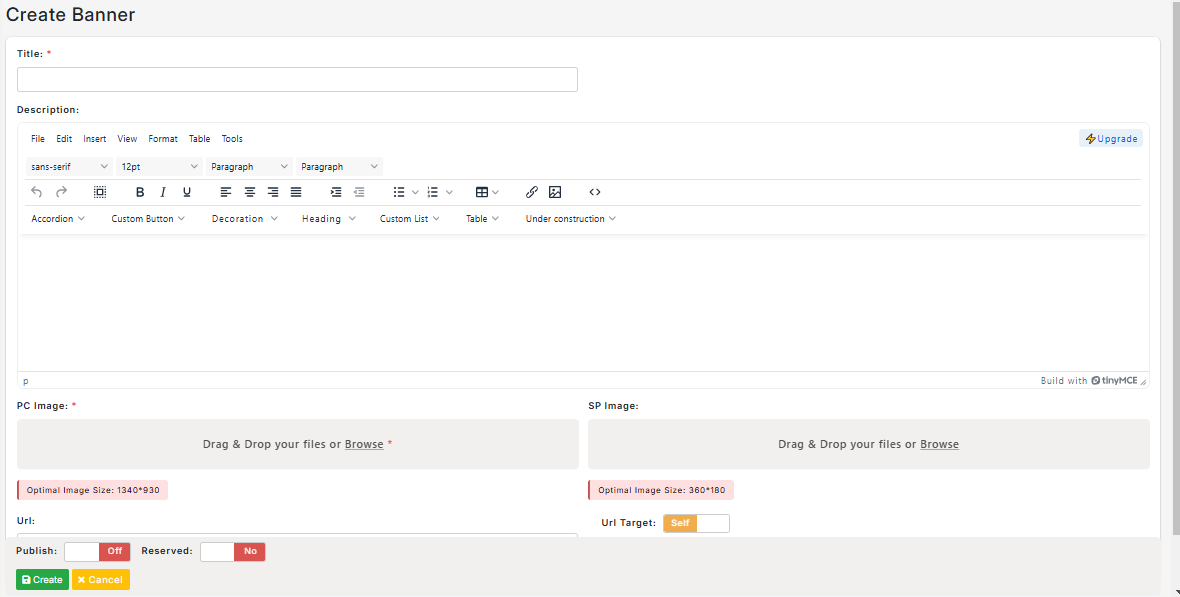This screenshot has height=597, width=1180.
Task: Open the 12pt font size dropdown
Action: tap(159, 166)
